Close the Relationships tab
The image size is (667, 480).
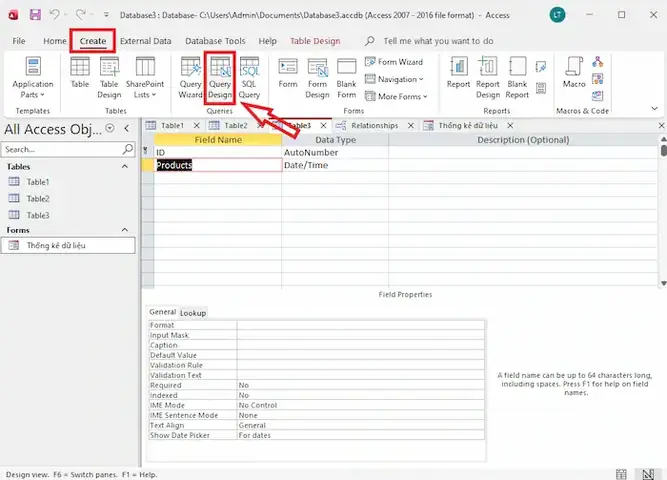pyautogui.click(x=411, y=126)
